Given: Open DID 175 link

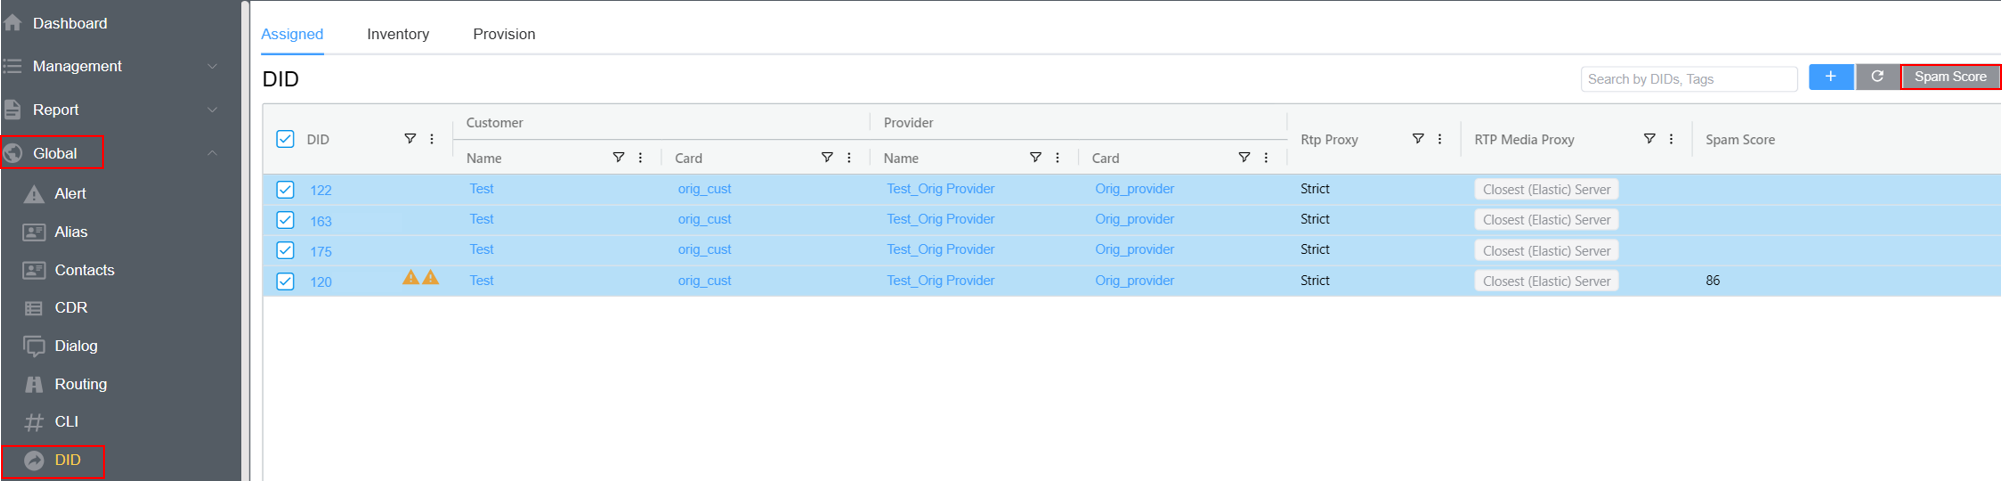Looking at the screenshot, I should [321, 251].
